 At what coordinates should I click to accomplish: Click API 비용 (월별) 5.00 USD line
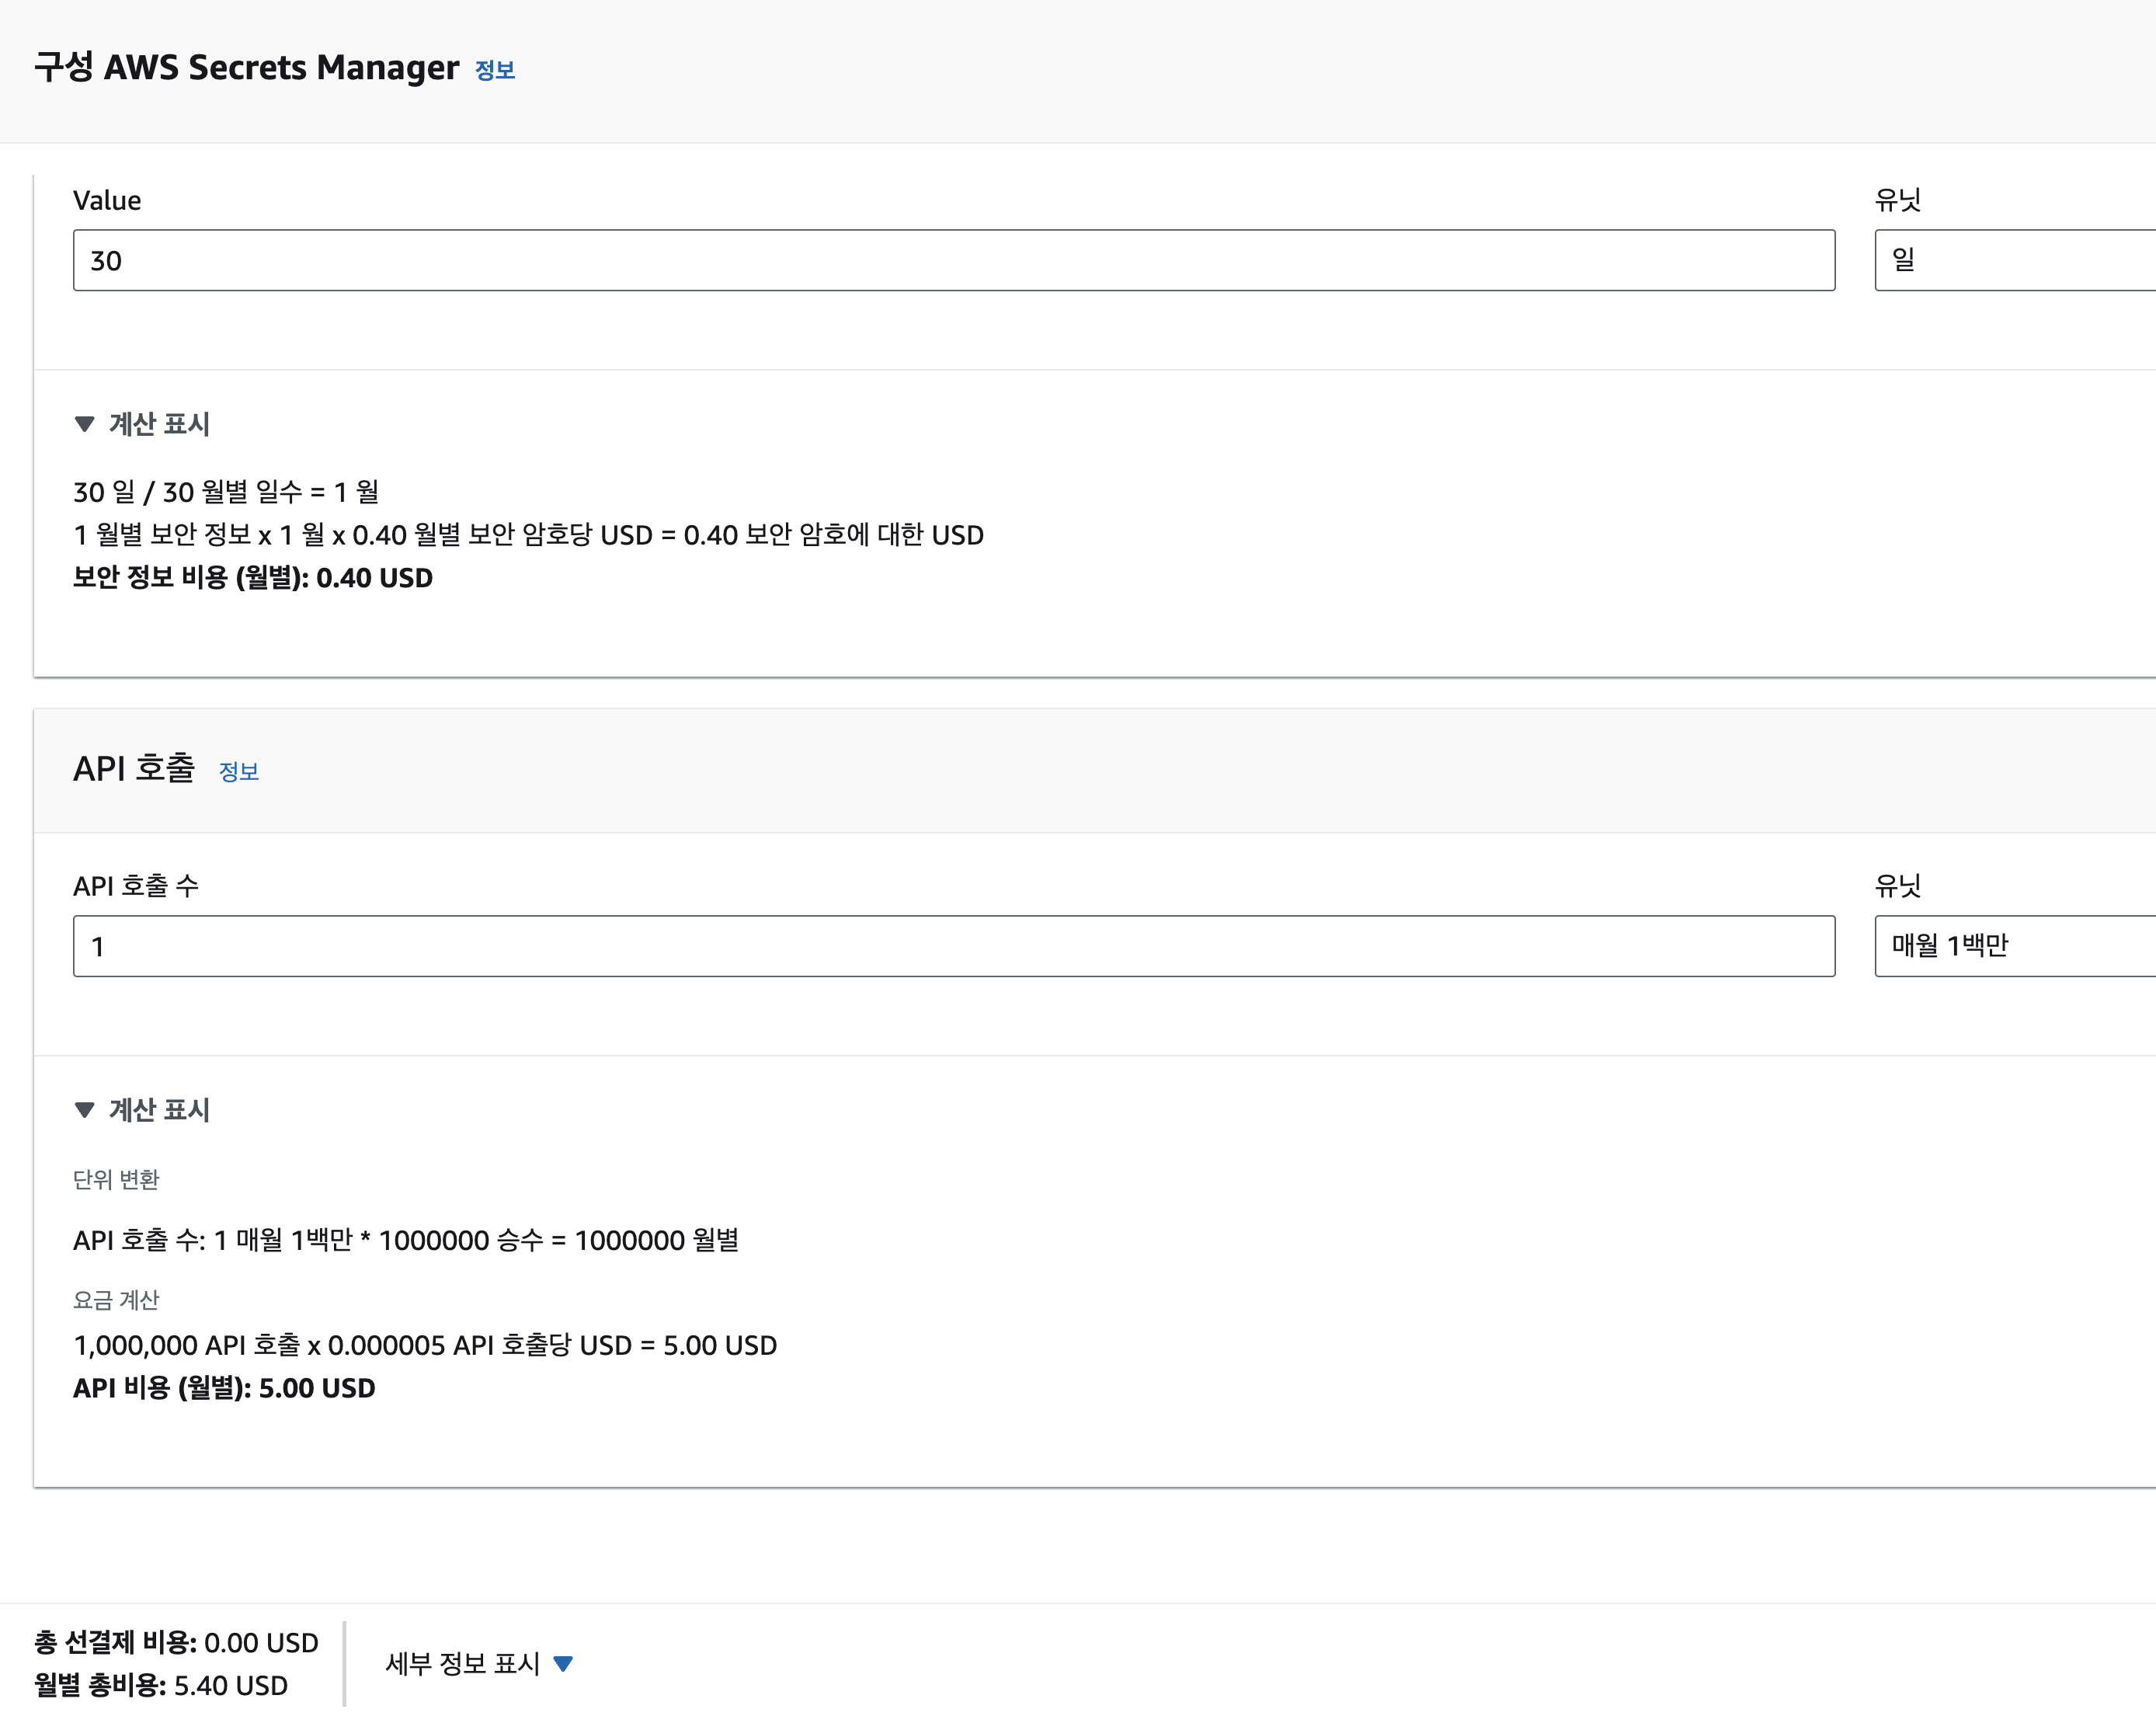pyautogui.click(x=224, y=1388)
